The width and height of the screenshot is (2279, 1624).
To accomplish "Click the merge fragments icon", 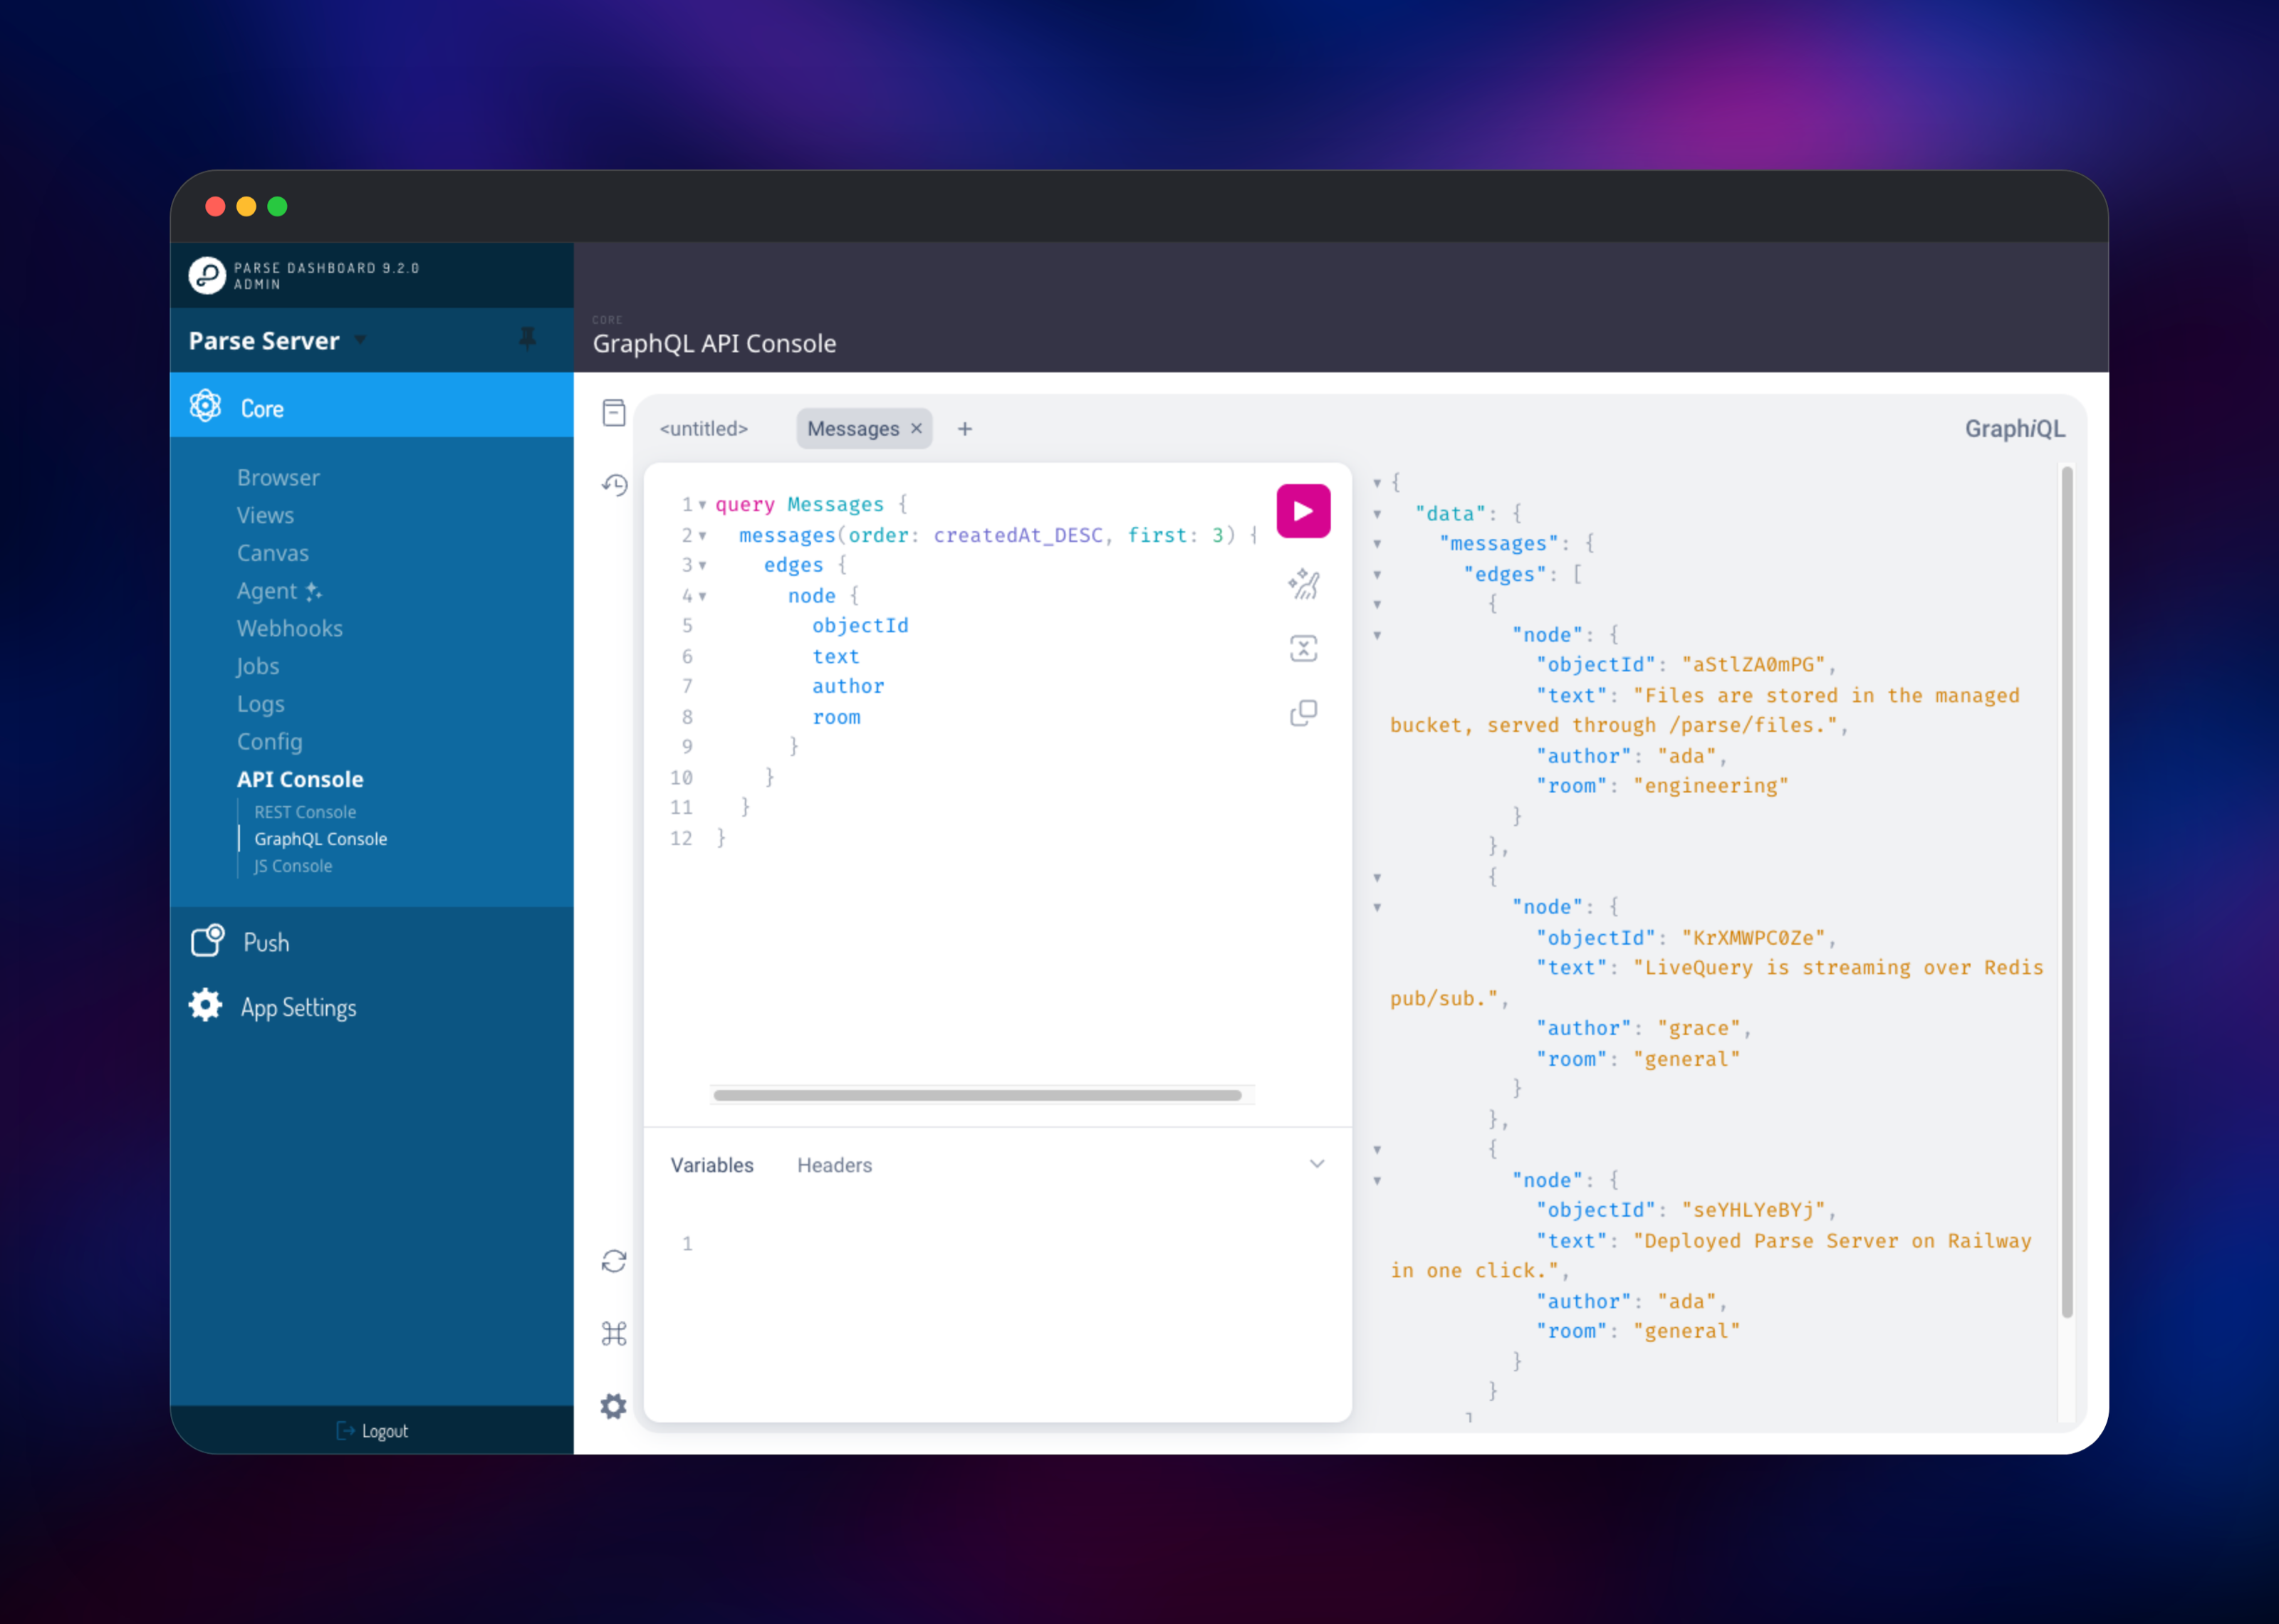I will pos(1303,648).
